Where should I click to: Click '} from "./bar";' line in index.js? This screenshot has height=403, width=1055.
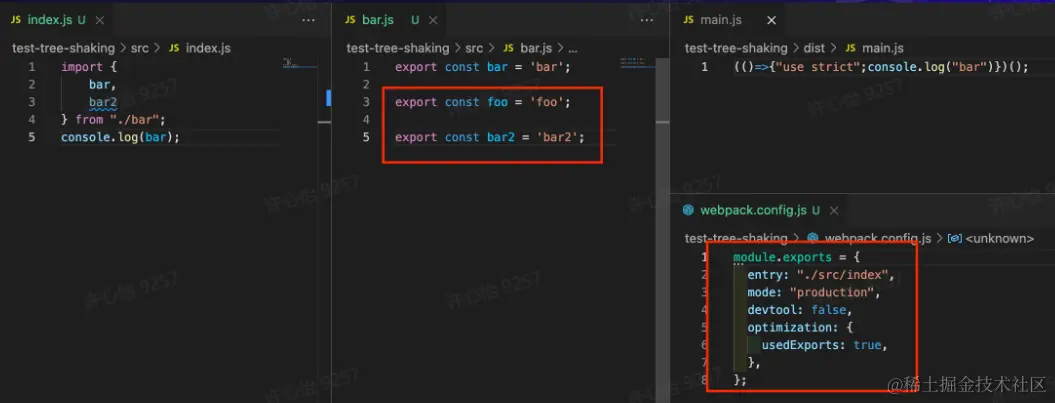click(x=113, y=120)
